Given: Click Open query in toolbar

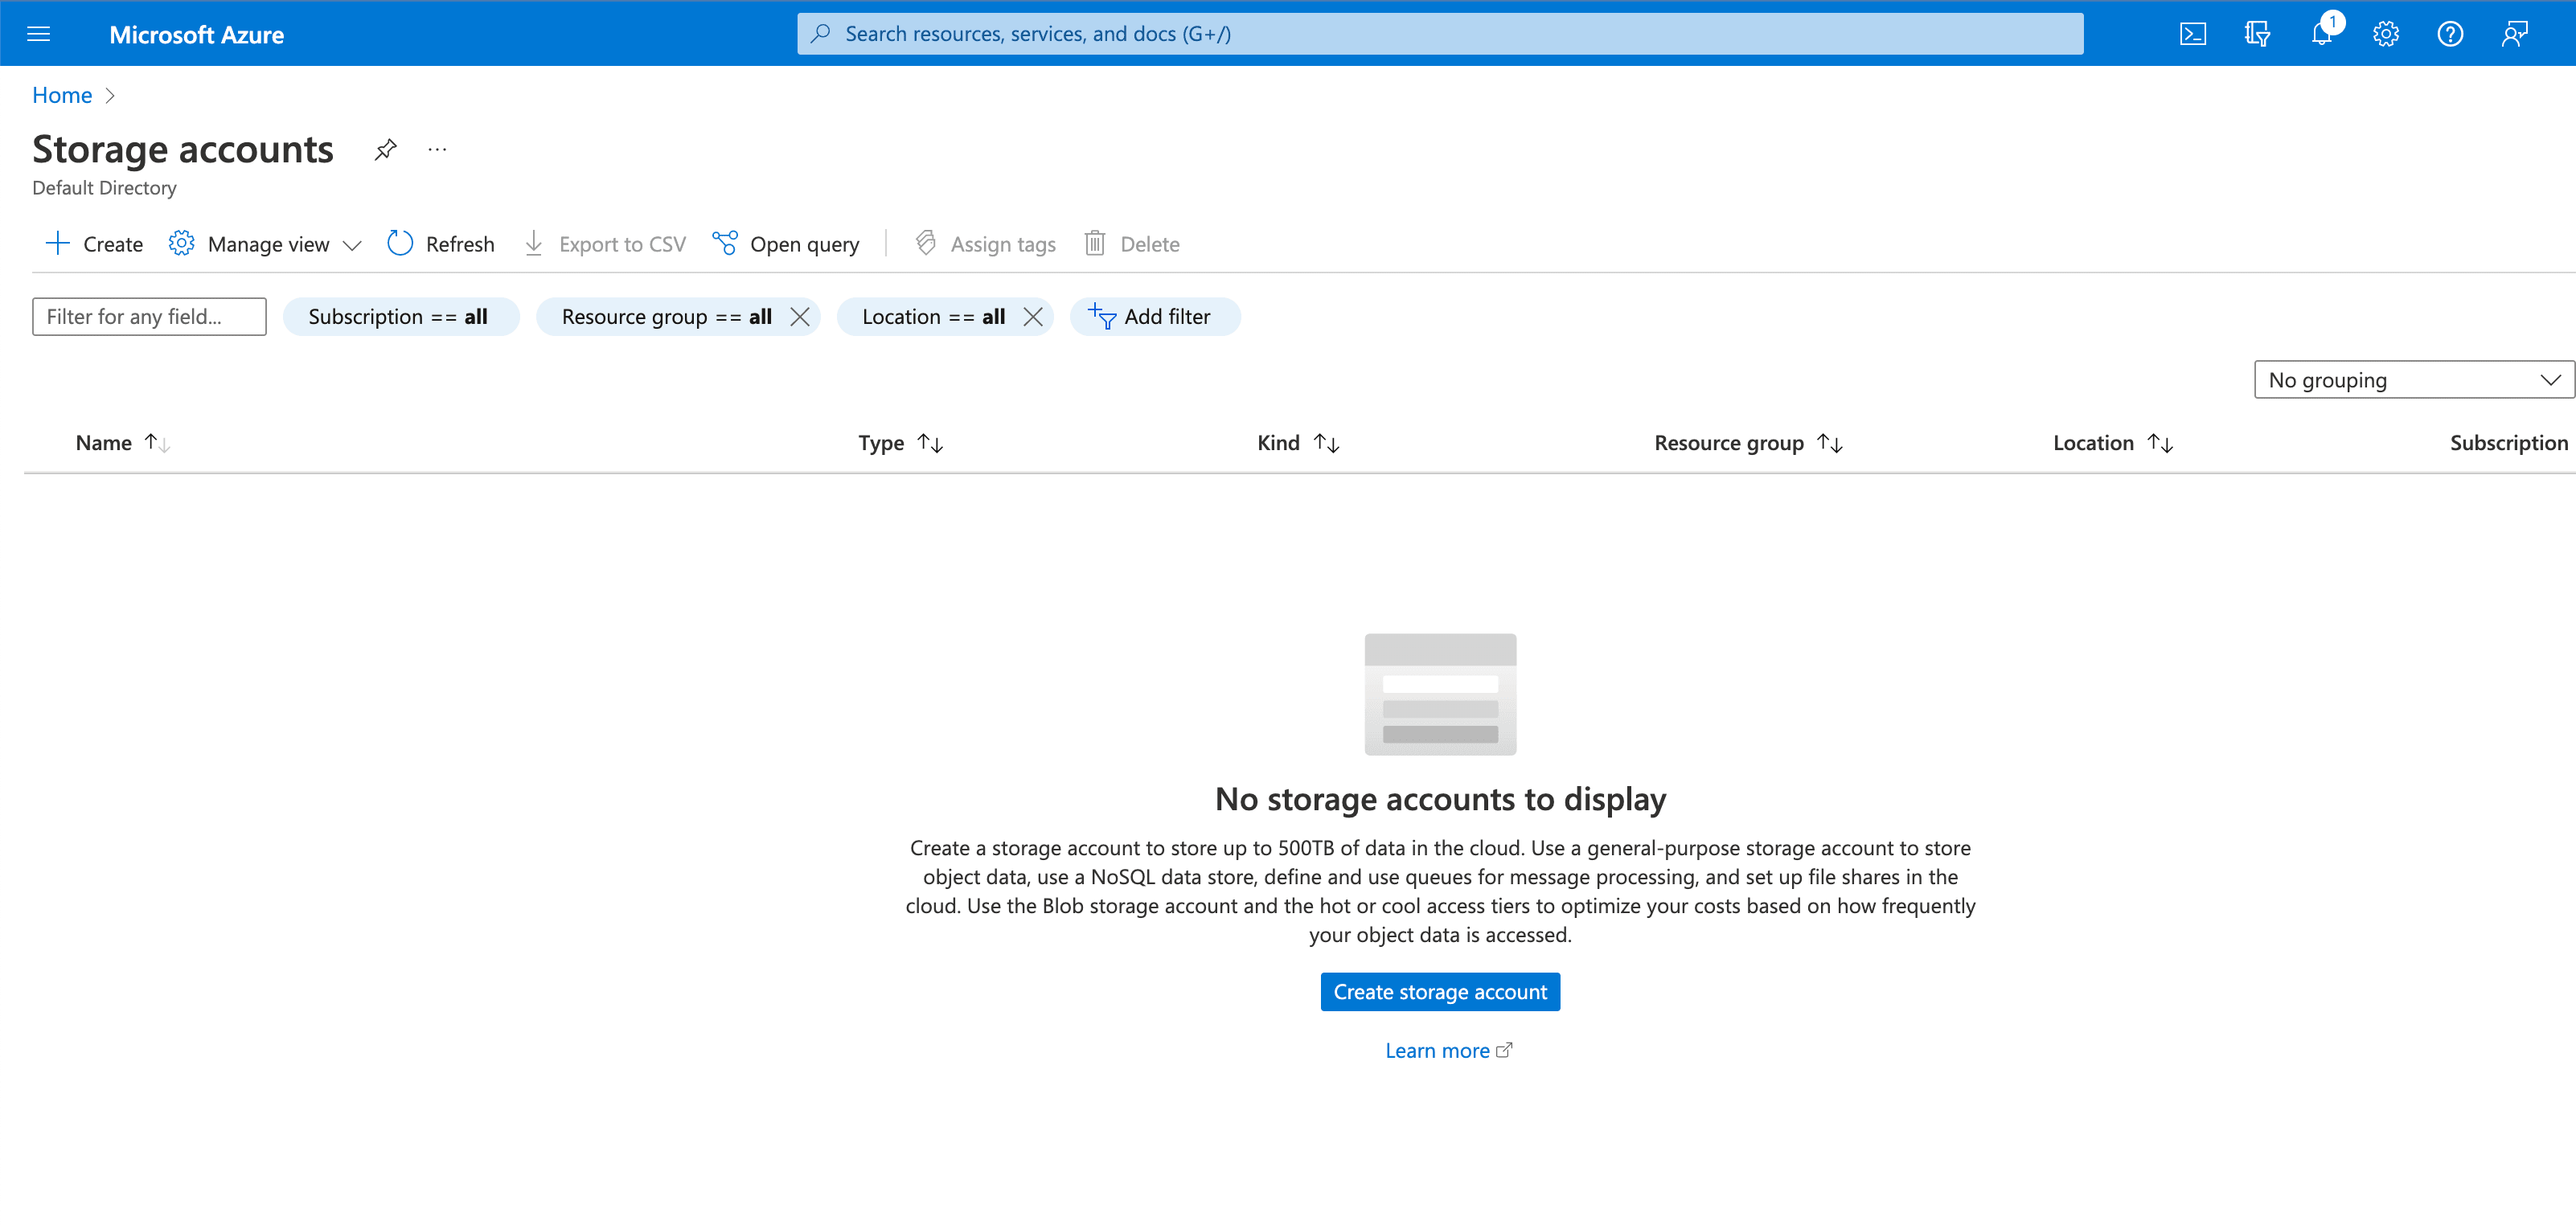Looking at the screenshot, I should coord(786,244).
